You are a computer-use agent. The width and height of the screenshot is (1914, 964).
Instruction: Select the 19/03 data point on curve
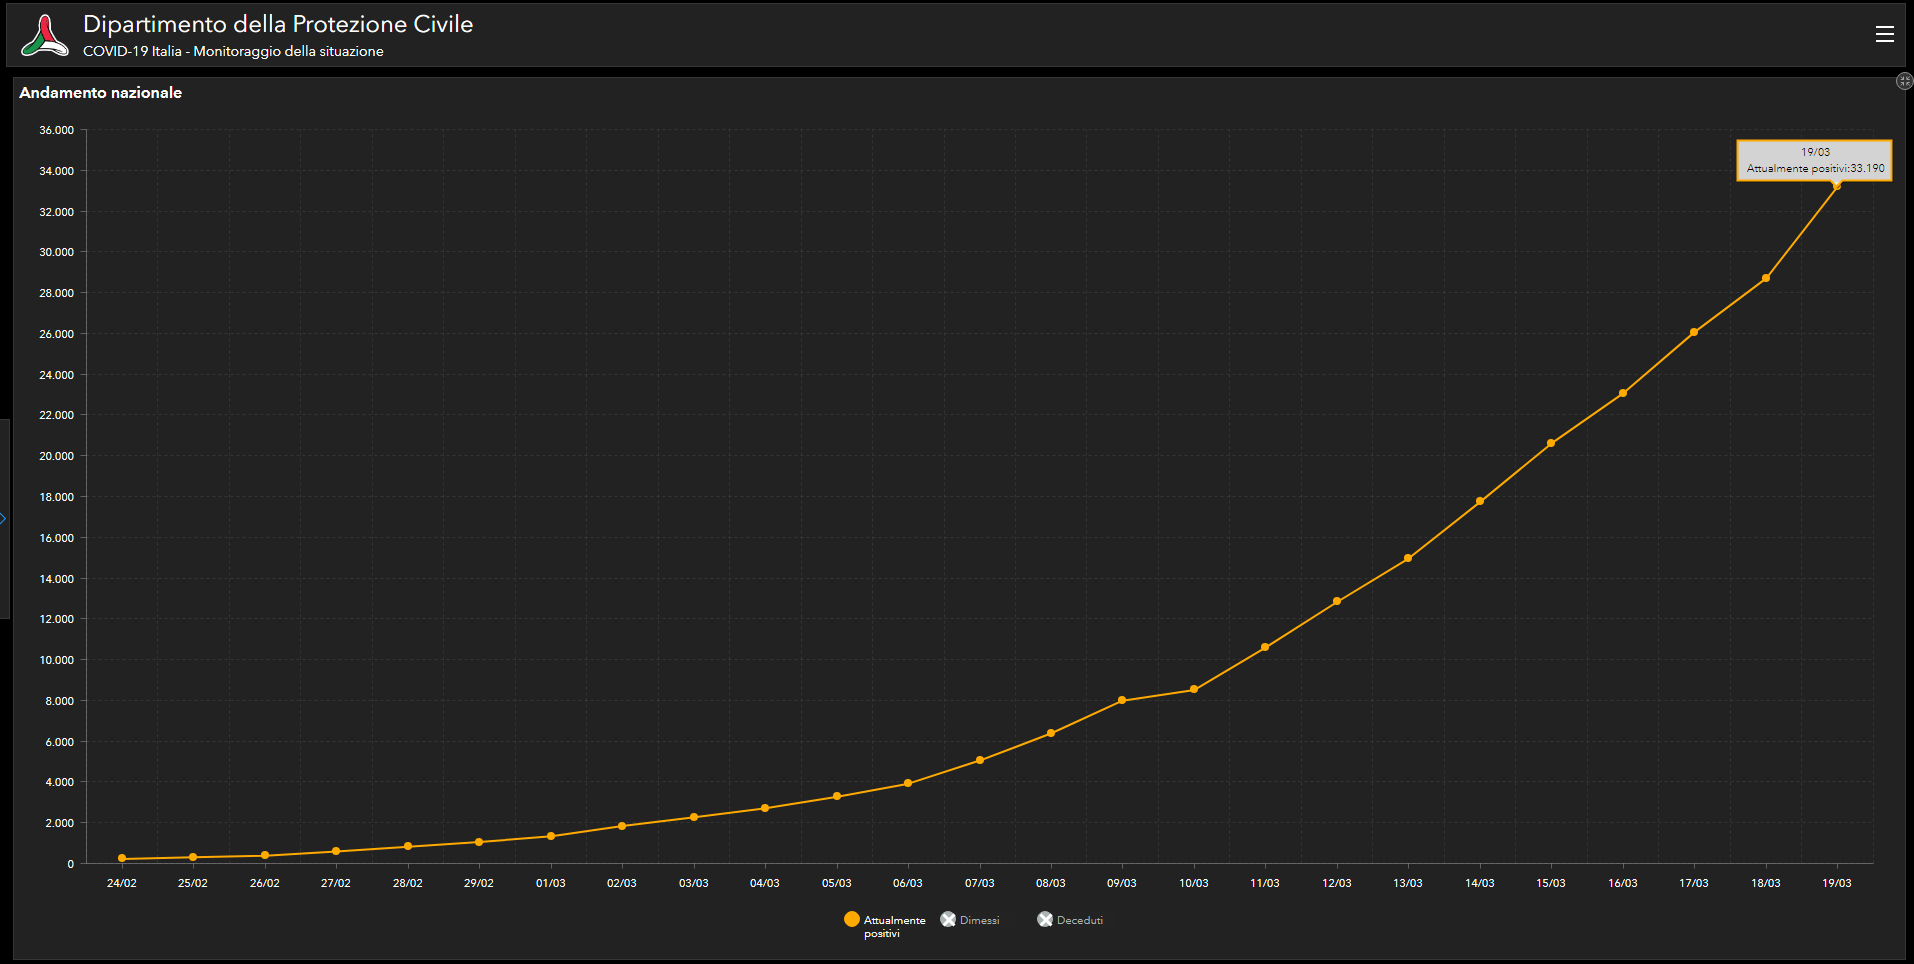click(x=1836, y=185)
